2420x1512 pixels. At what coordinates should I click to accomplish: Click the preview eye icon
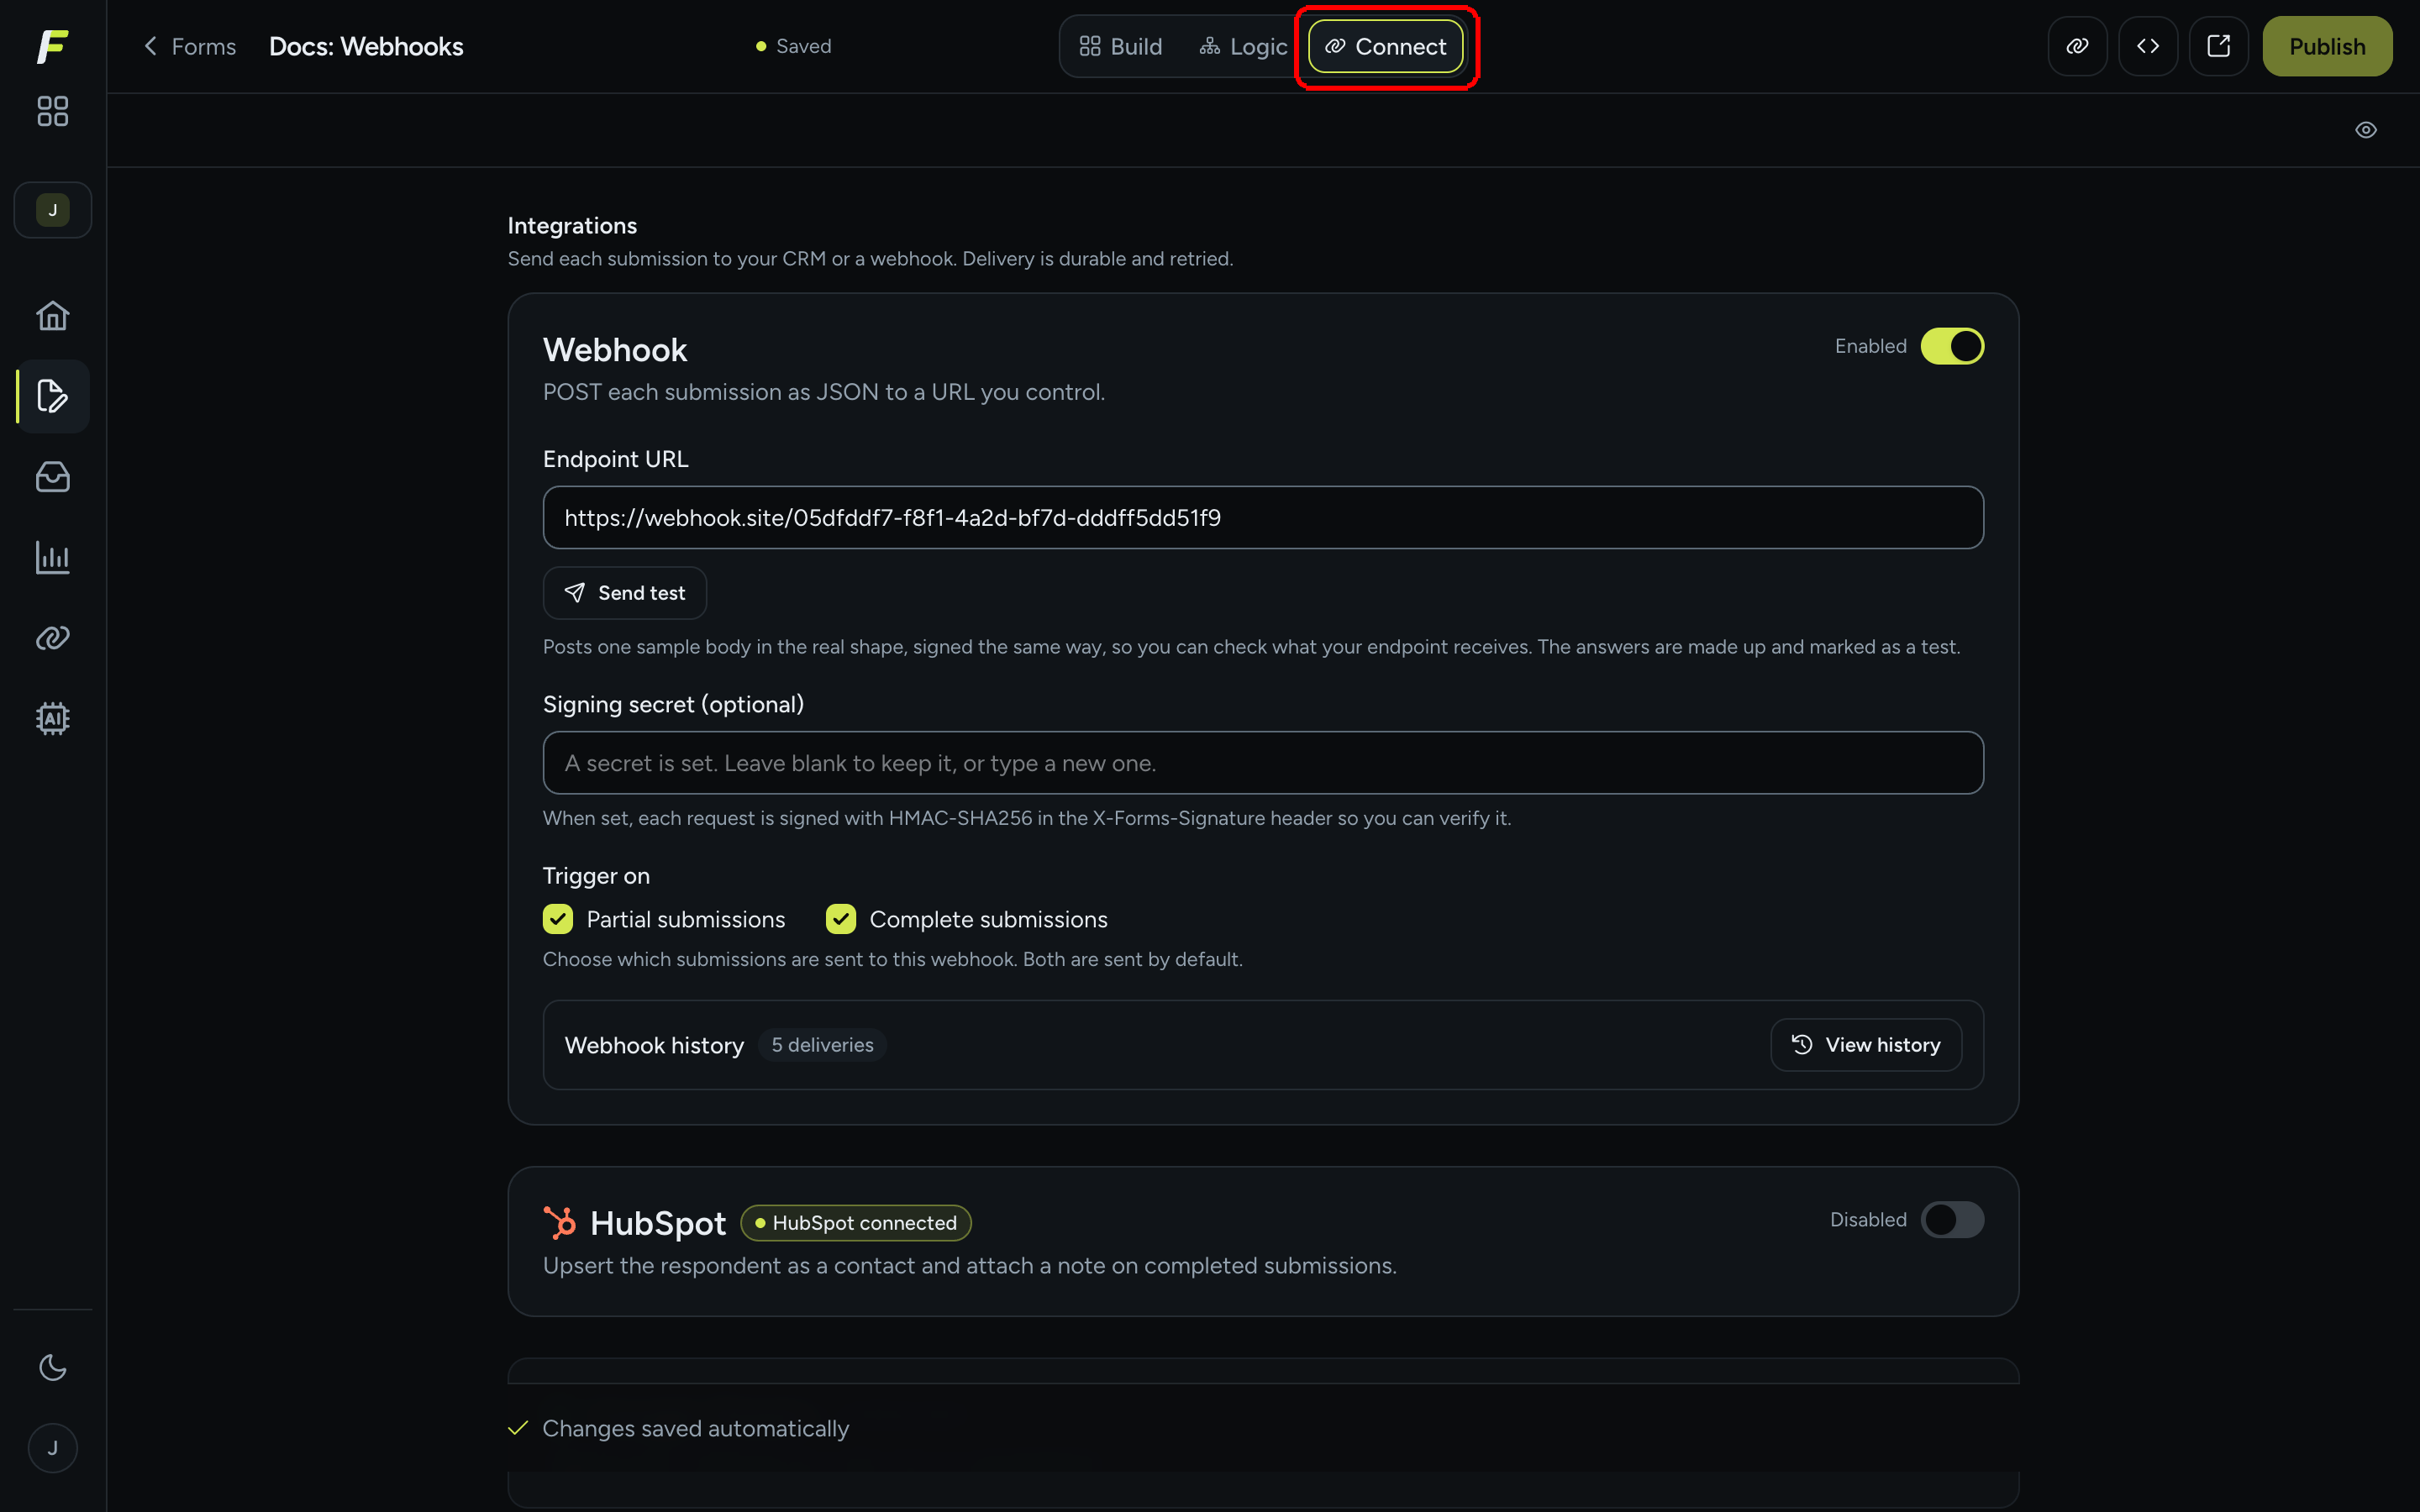tap(2366, 130)
